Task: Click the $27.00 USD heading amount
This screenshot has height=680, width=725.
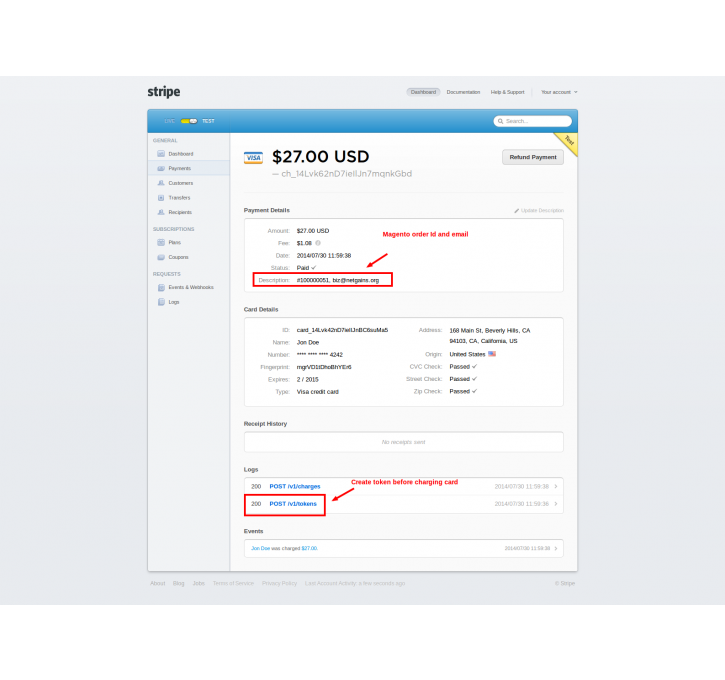Action: [x=320, y=157]
